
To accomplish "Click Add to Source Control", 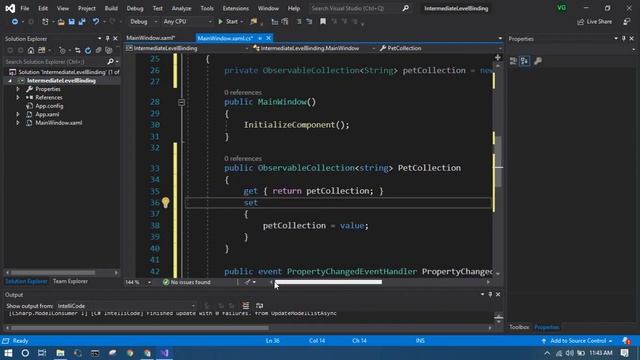I will 577,341.
